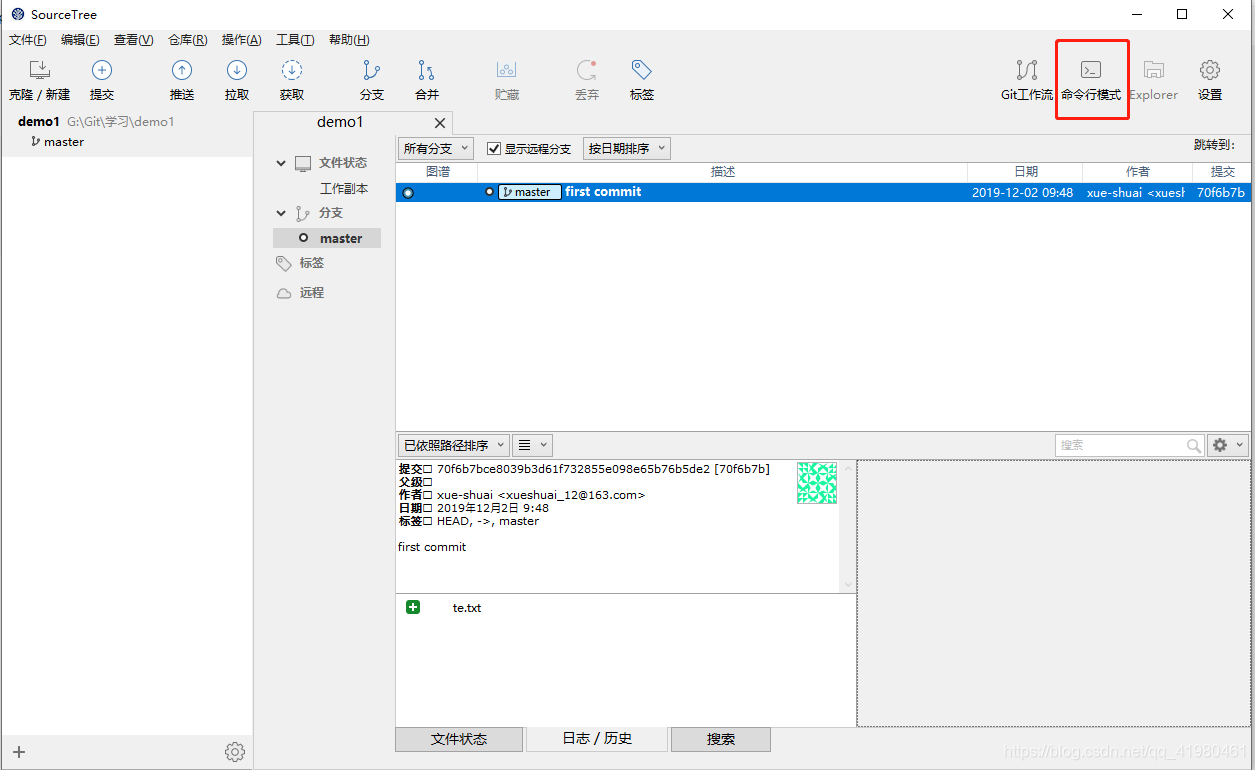Click the Author (作者) column header
The width and height of the screenshot is (1255, 770).
coord(1138,172)
